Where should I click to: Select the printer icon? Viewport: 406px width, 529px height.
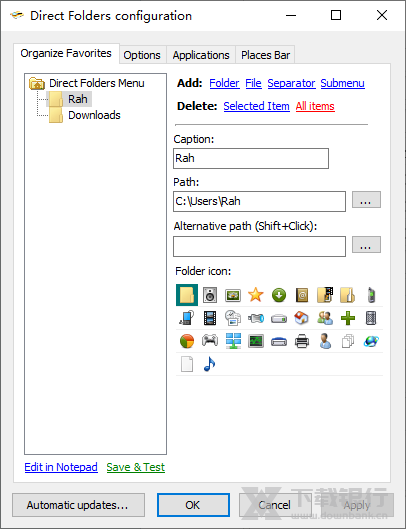click(x=302, y=341)
